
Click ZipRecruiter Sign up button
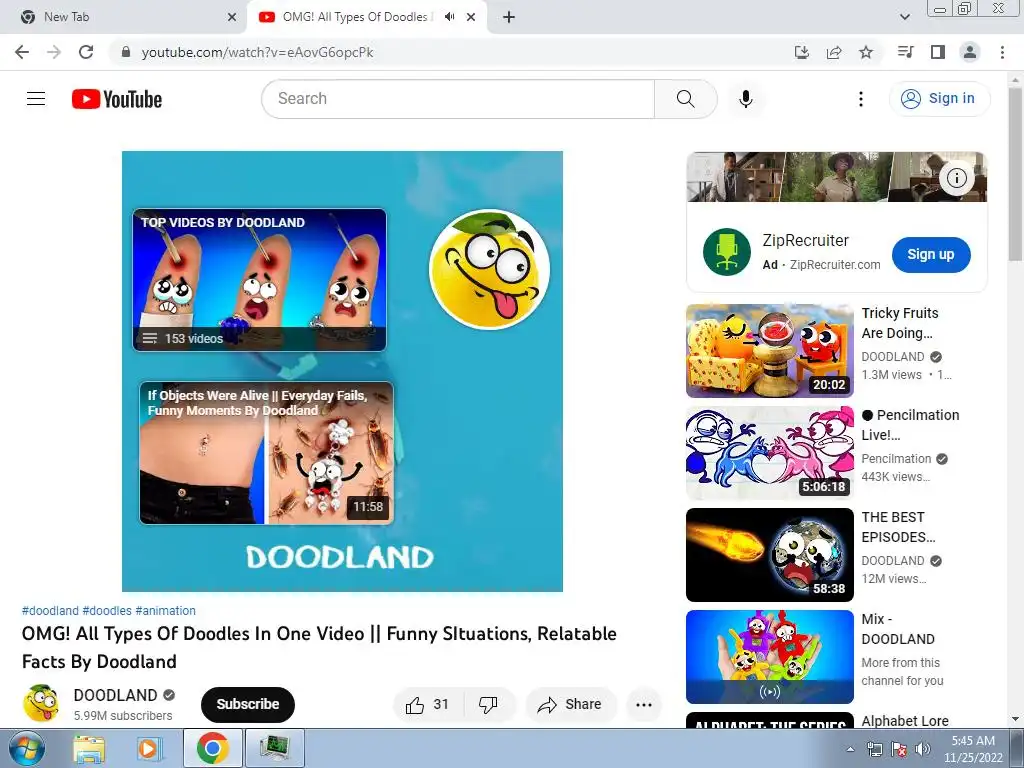(x=931, y=255)
